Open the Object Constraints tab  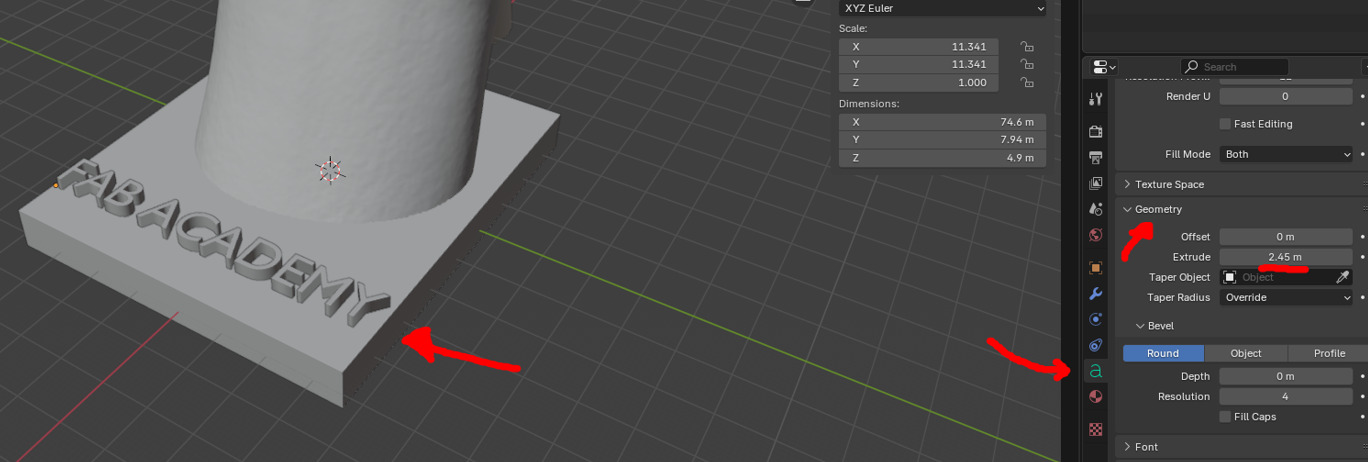(x=1096, y=345)
